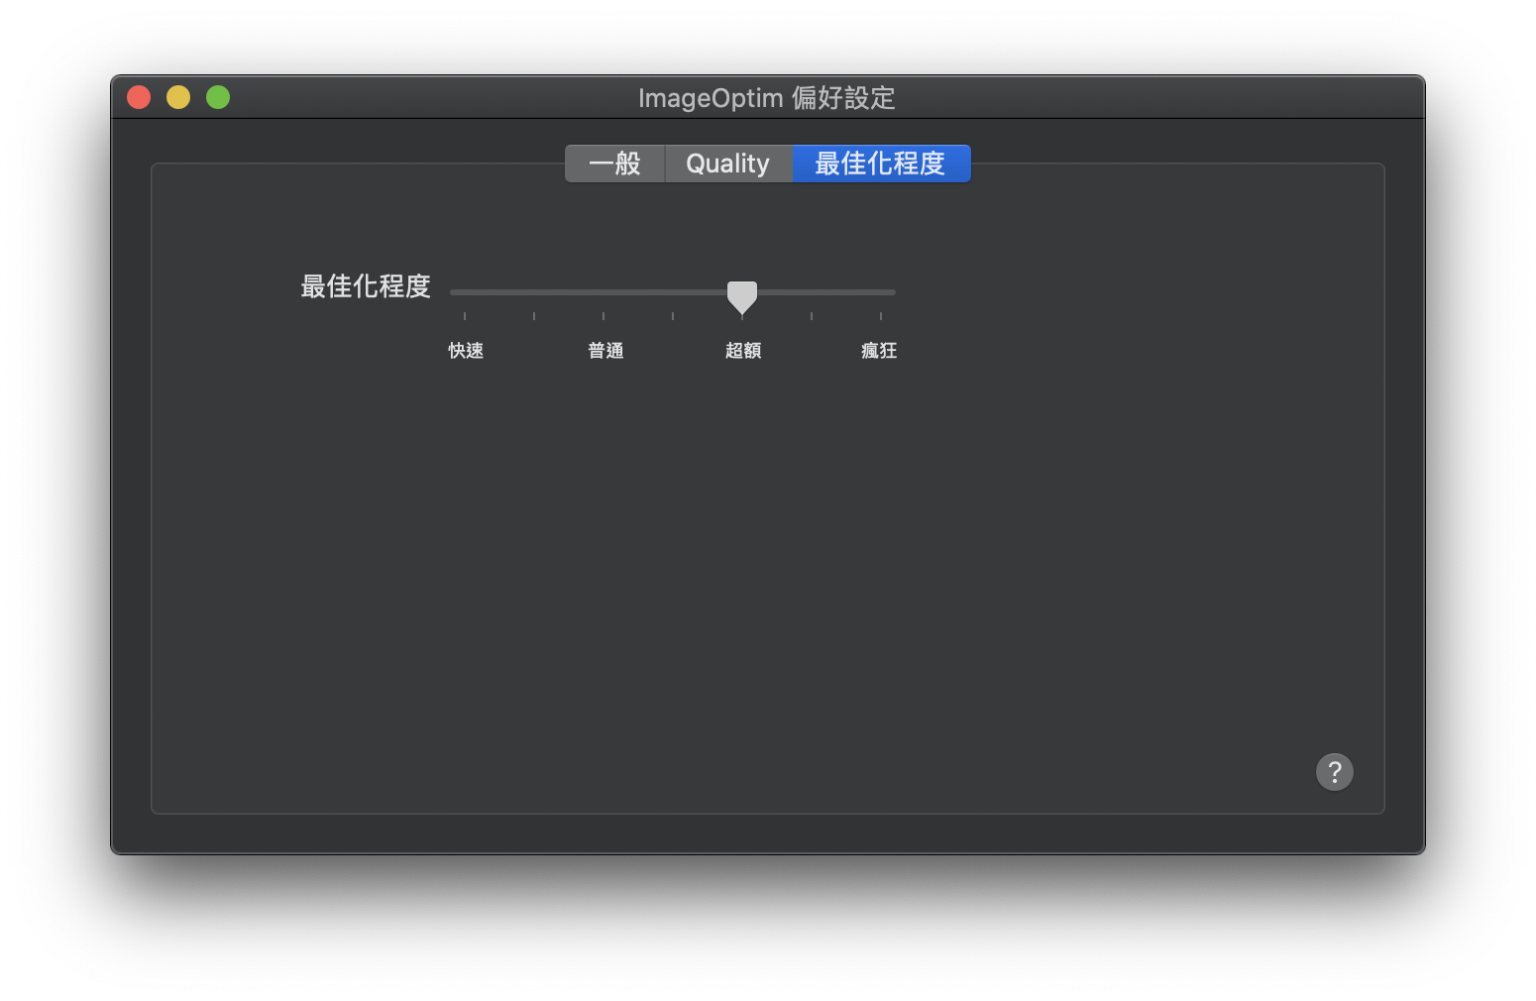Click the 瘋狂 slider label
Image resolution: width=1536 pixels, height=1001 pixels.
pos(879,350)
